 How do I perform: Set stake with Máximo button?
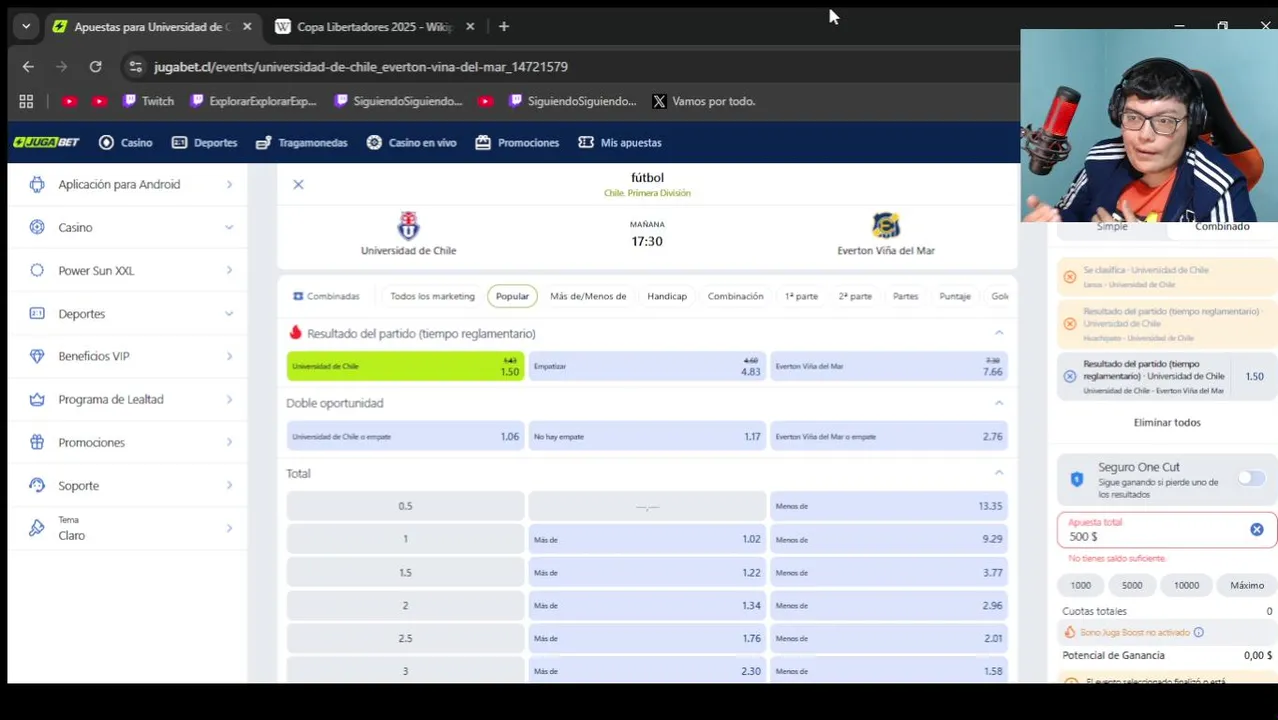tap(1247, 585)
